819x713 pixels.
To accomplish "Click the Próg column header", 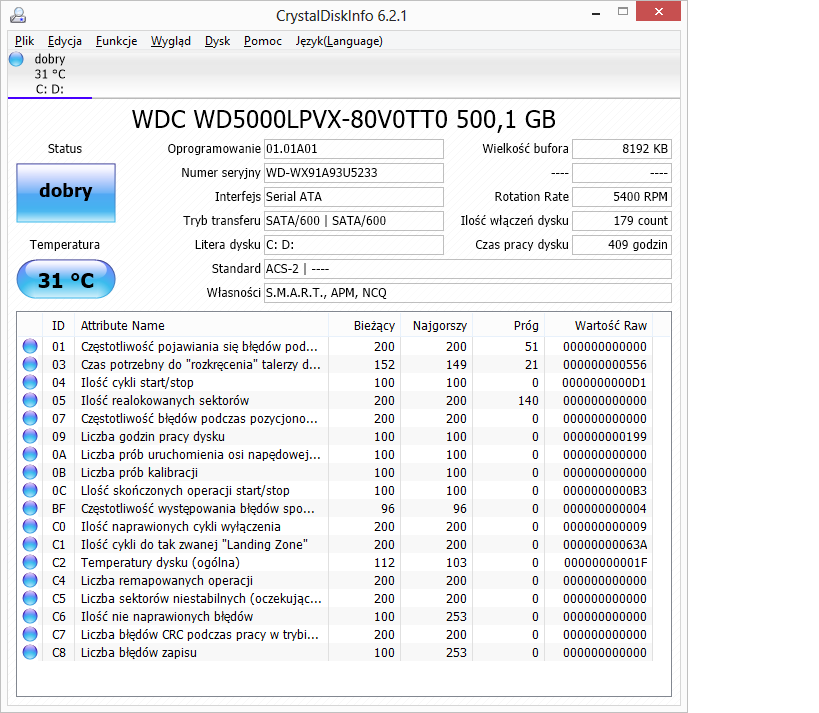I will pos(509,325).
